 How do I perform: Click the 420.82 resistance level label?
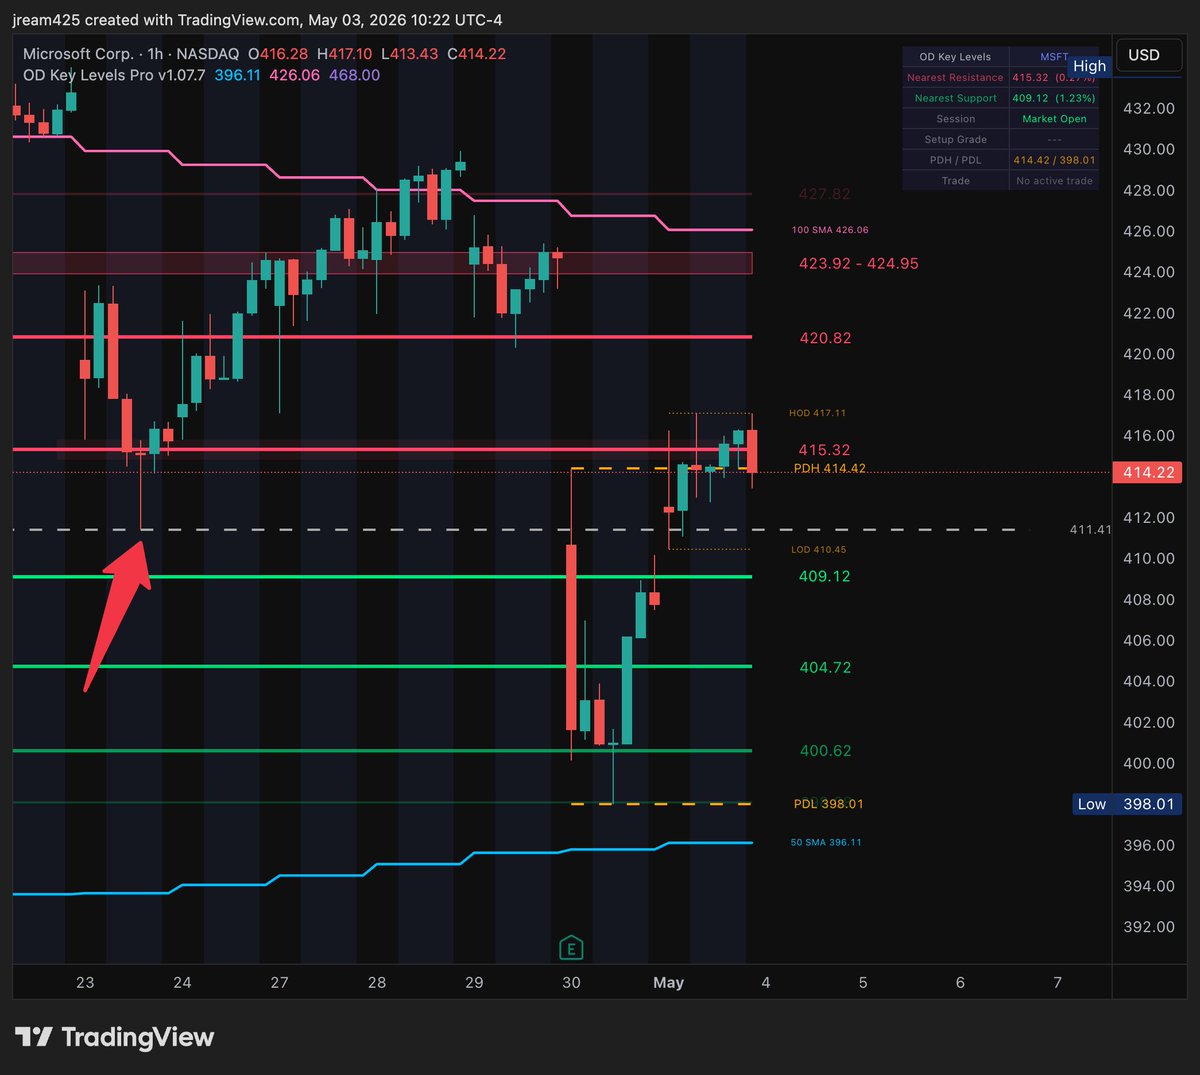click(x=825, y=339)
